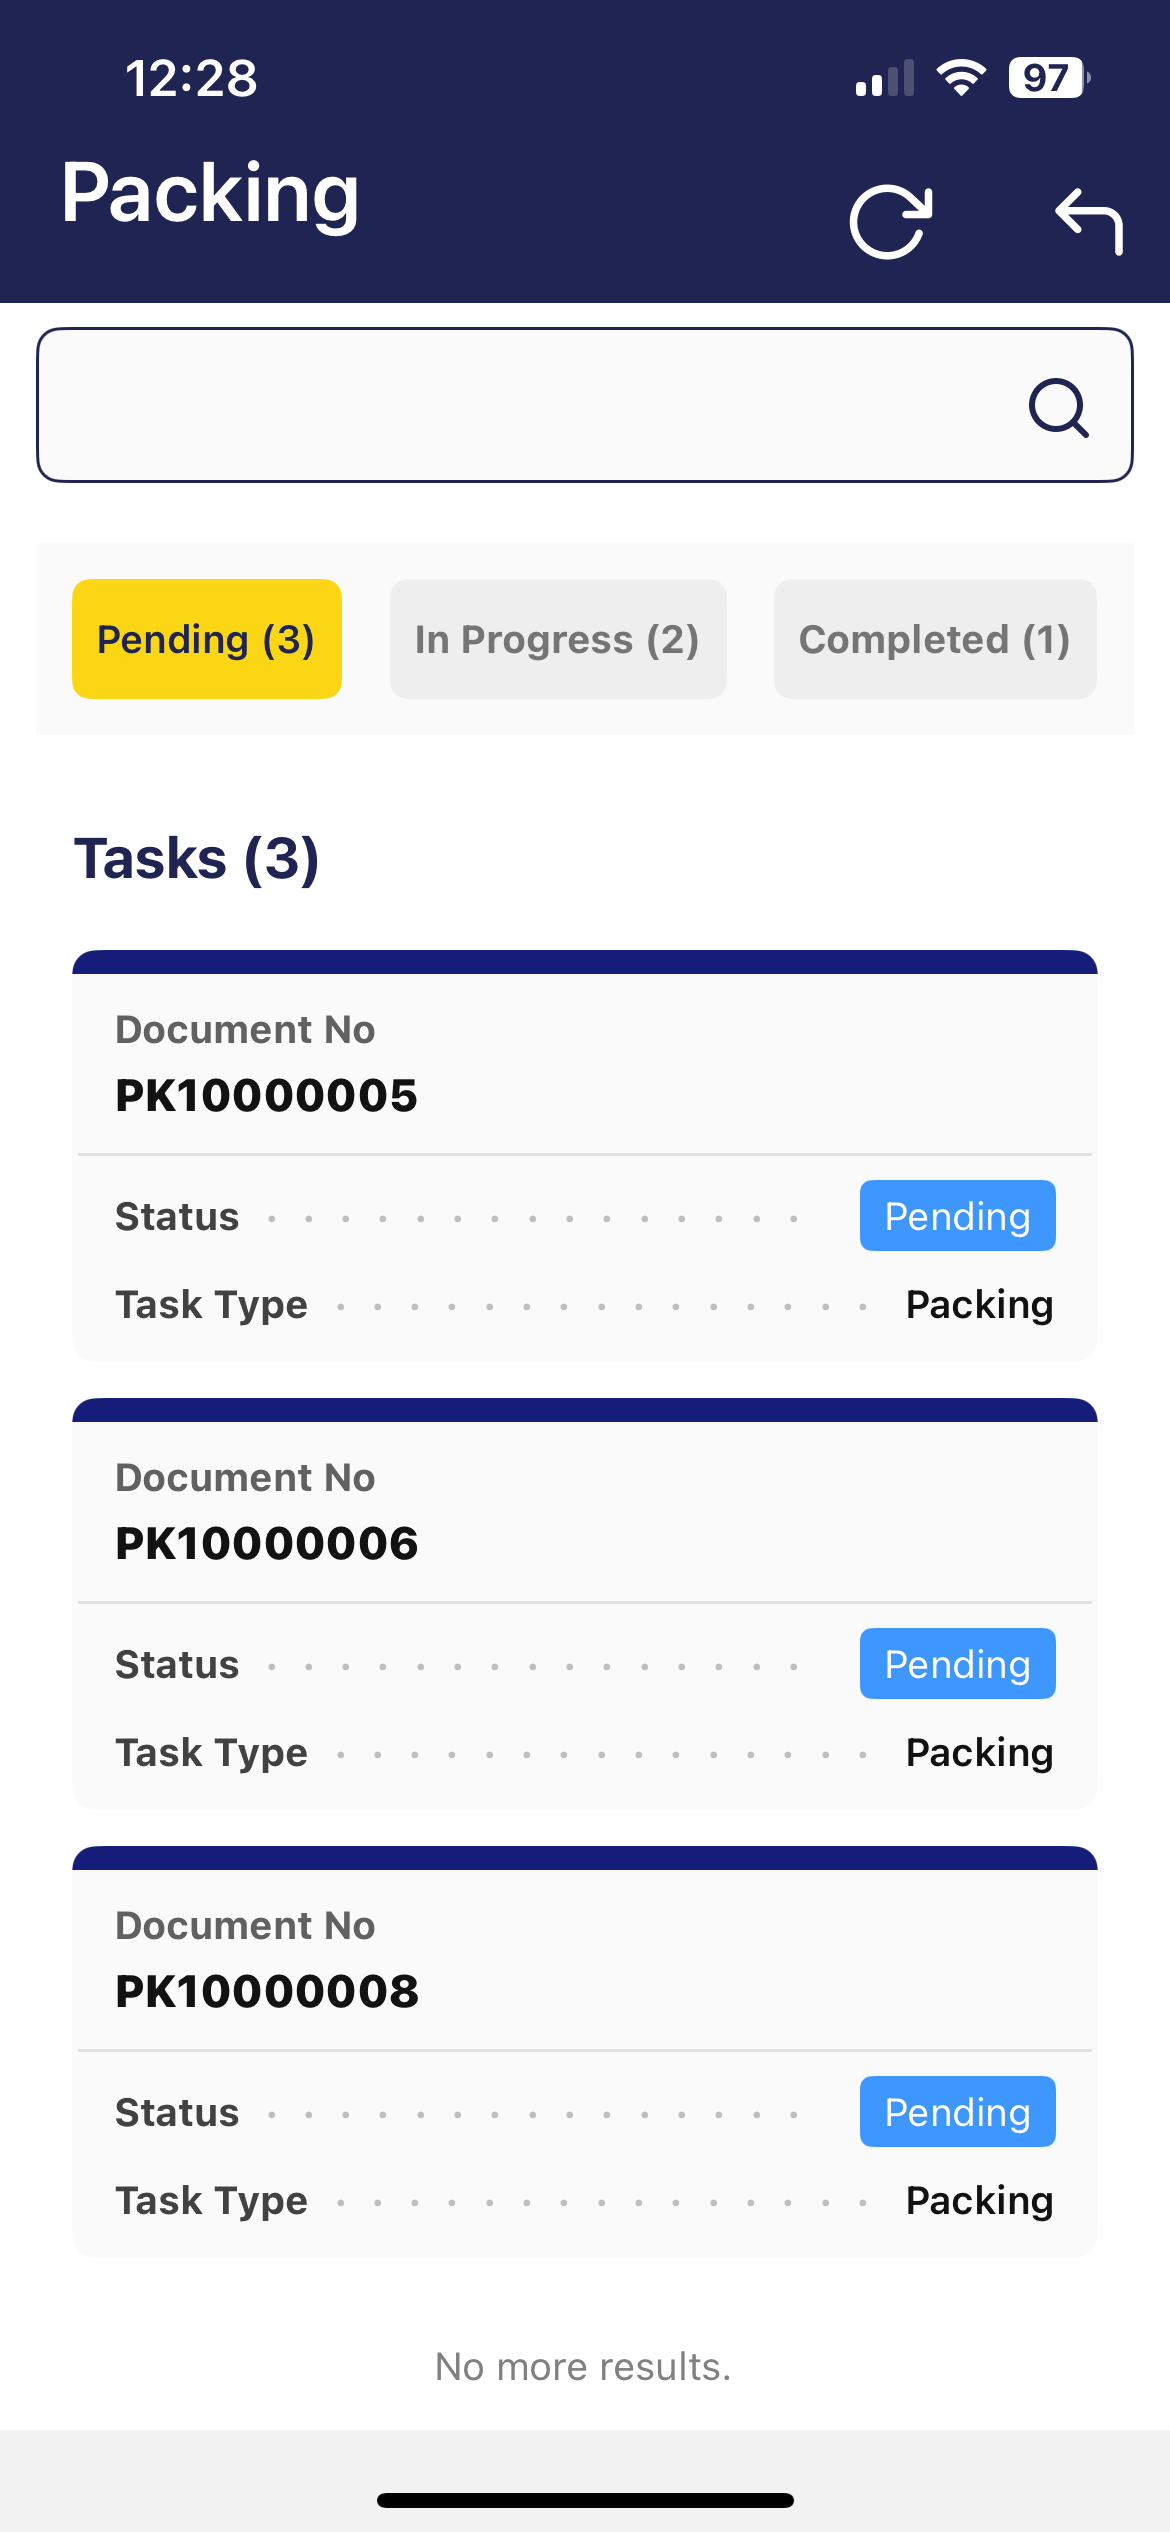
Task: Tap the Tasks (3) heading
Action: [197, 859]
